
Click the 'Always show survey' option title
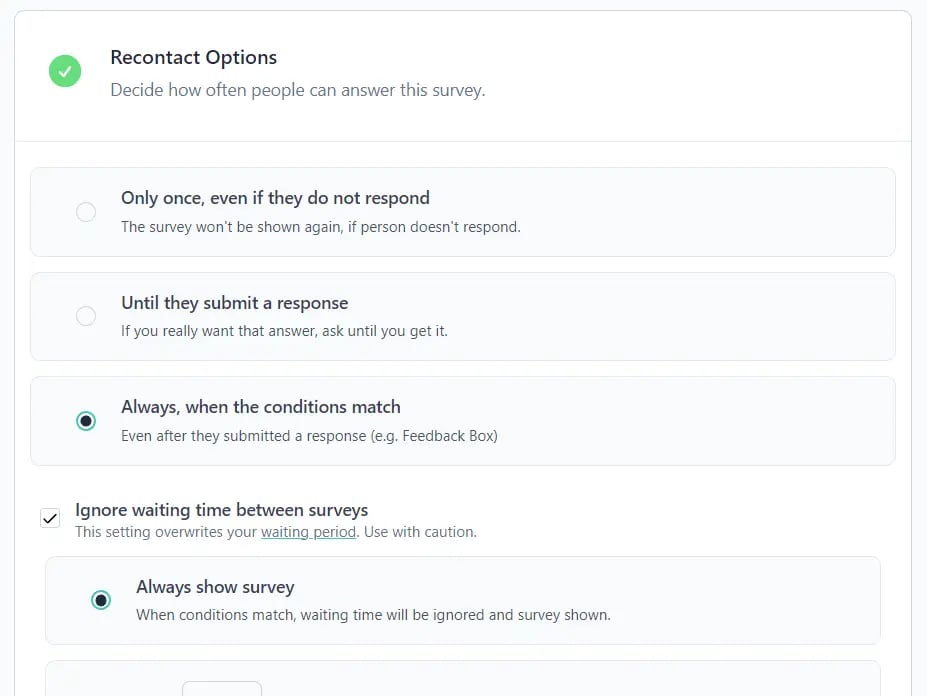tap(215, 587)
